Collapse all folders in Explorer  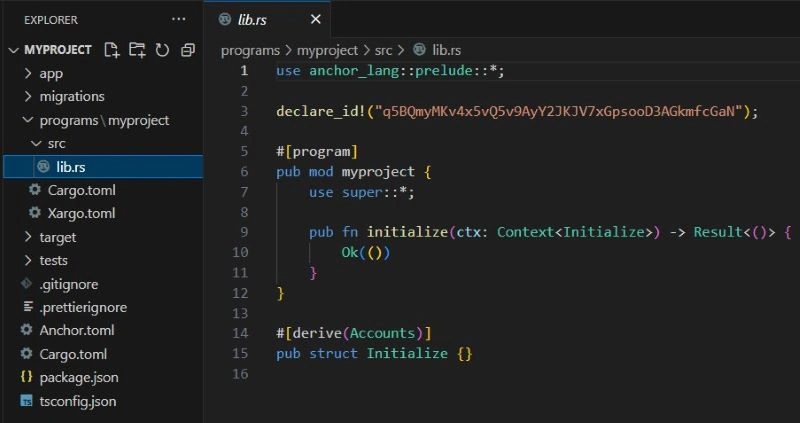[188, 50]
